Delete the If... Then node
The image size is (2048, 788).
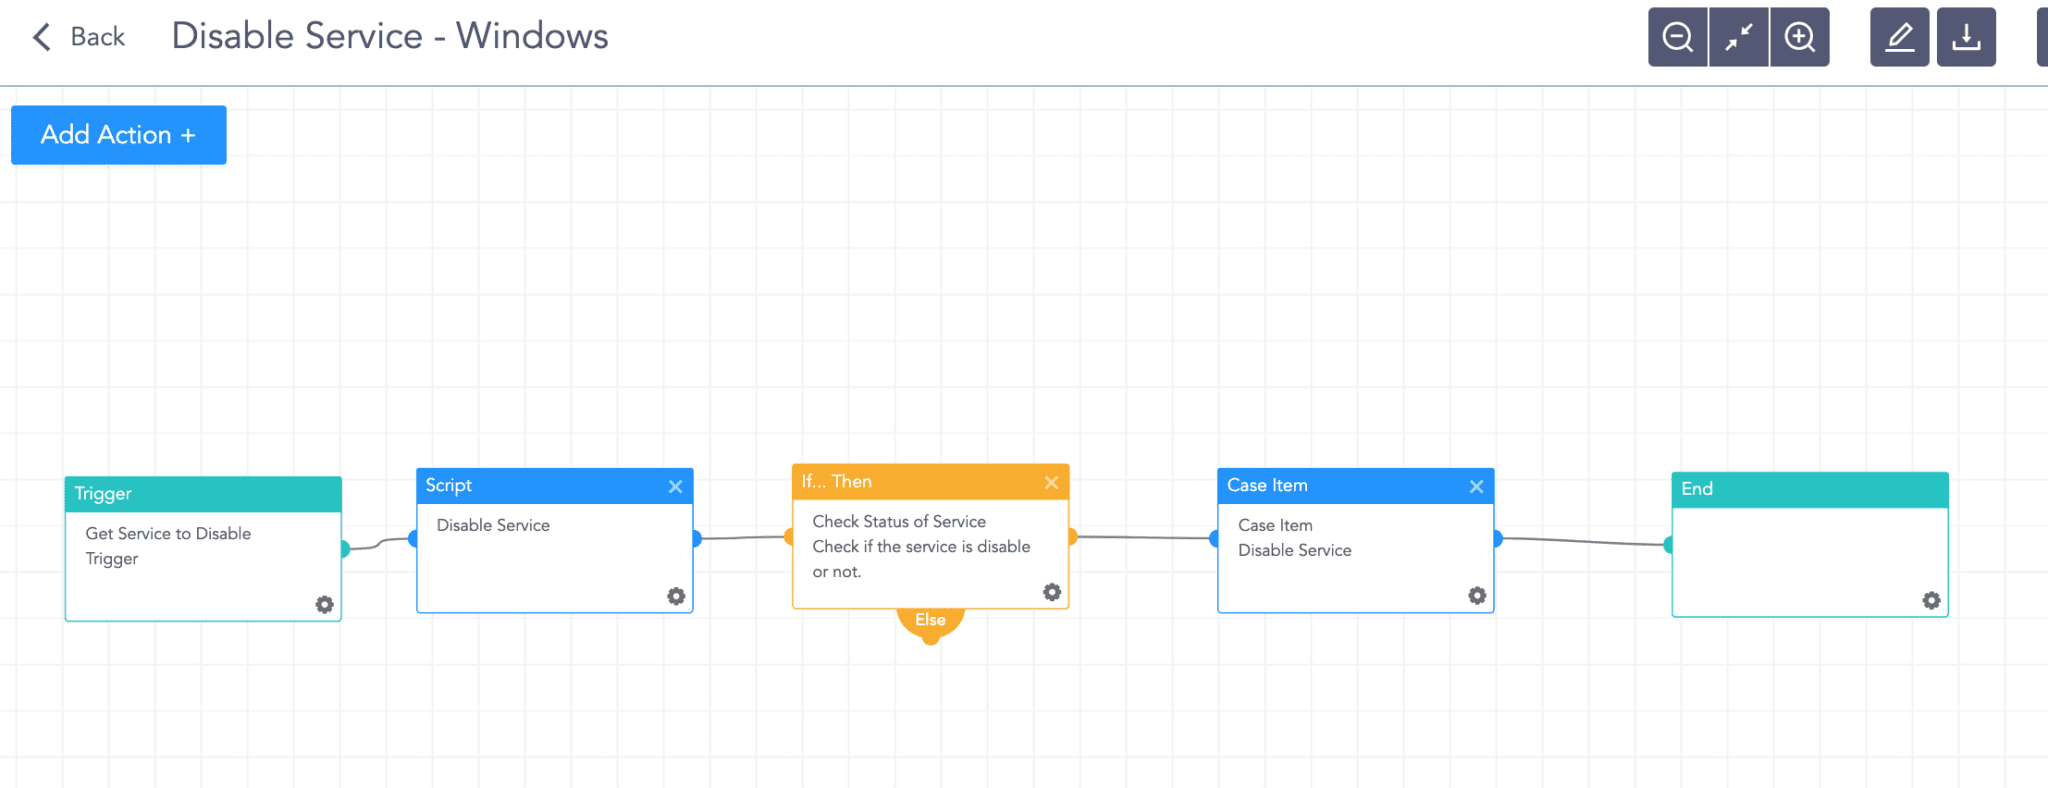click(1051, 482)
